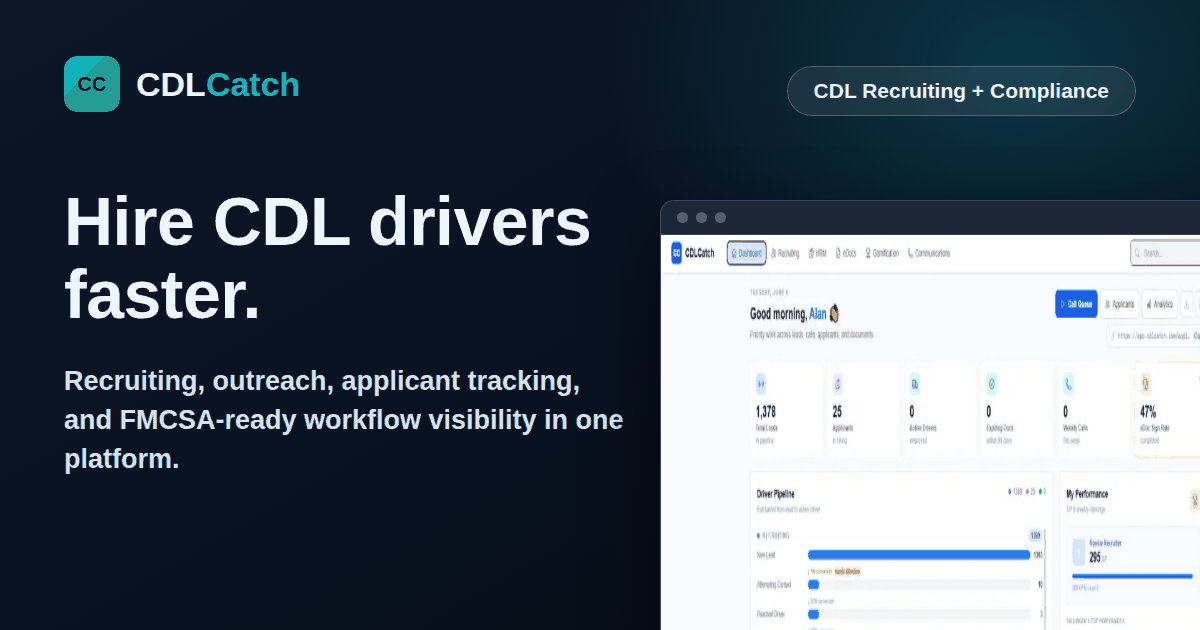Click the Attempting Contact progress bar
The image size is (1200, 630).
919,584
